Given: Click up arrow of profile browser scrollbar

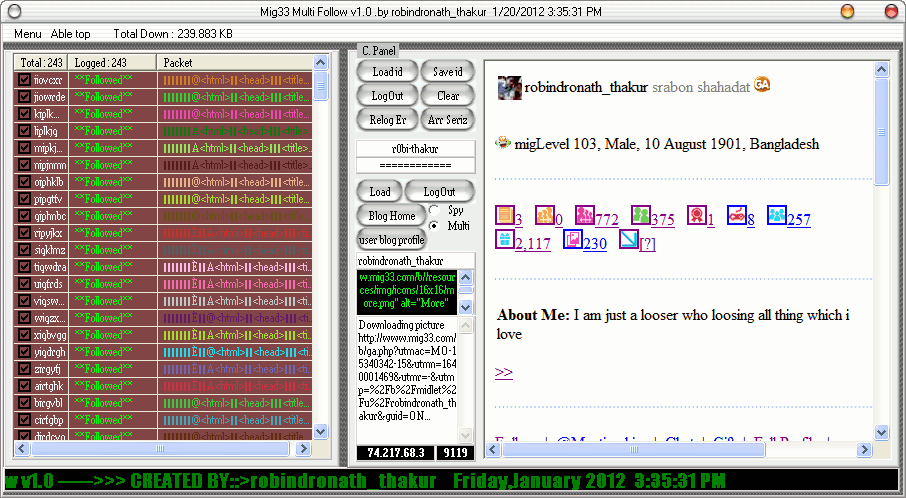Looking at the screenshot, I should click(881, 70).
